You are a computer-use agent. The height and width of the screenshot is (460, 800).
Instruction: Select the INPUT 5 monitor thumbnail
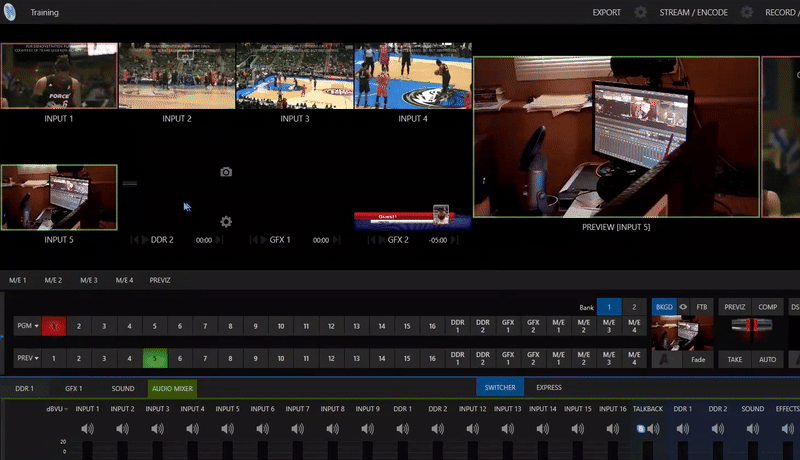point(59,197)
